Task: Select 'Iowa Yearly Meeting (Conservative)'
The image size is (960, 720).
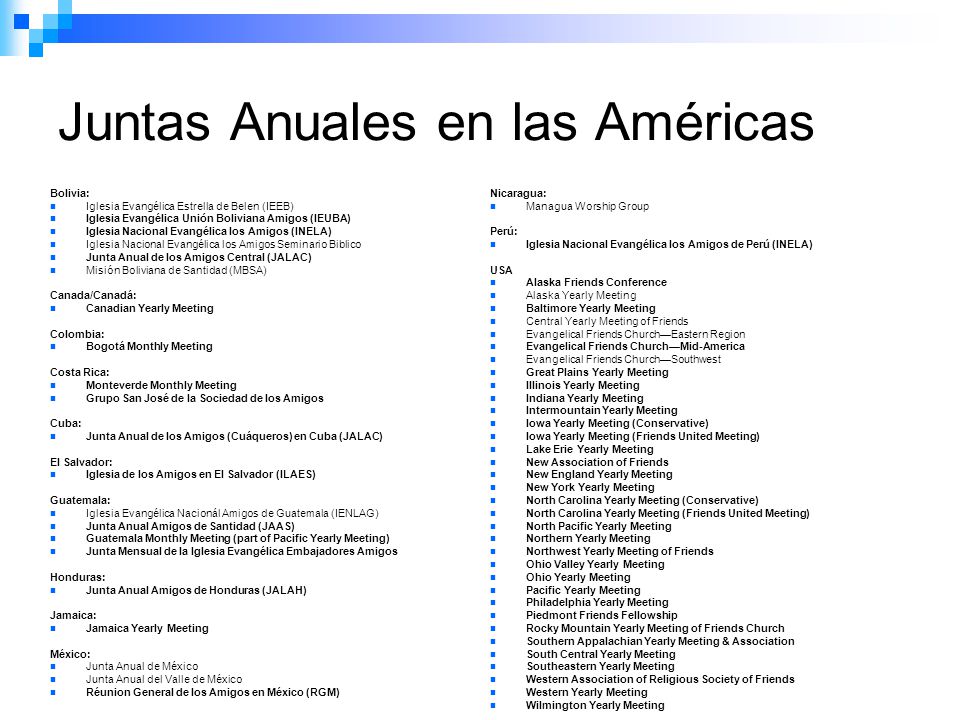Action: coord(617,423)
